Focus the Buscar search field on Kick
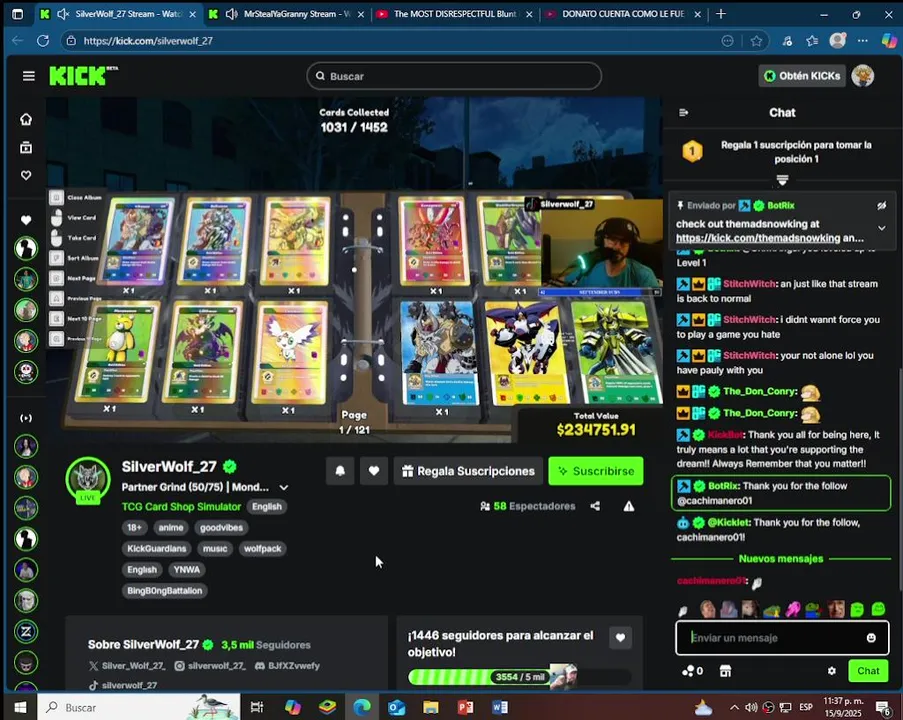Screen dimensions: 903x720 (454, 76)
